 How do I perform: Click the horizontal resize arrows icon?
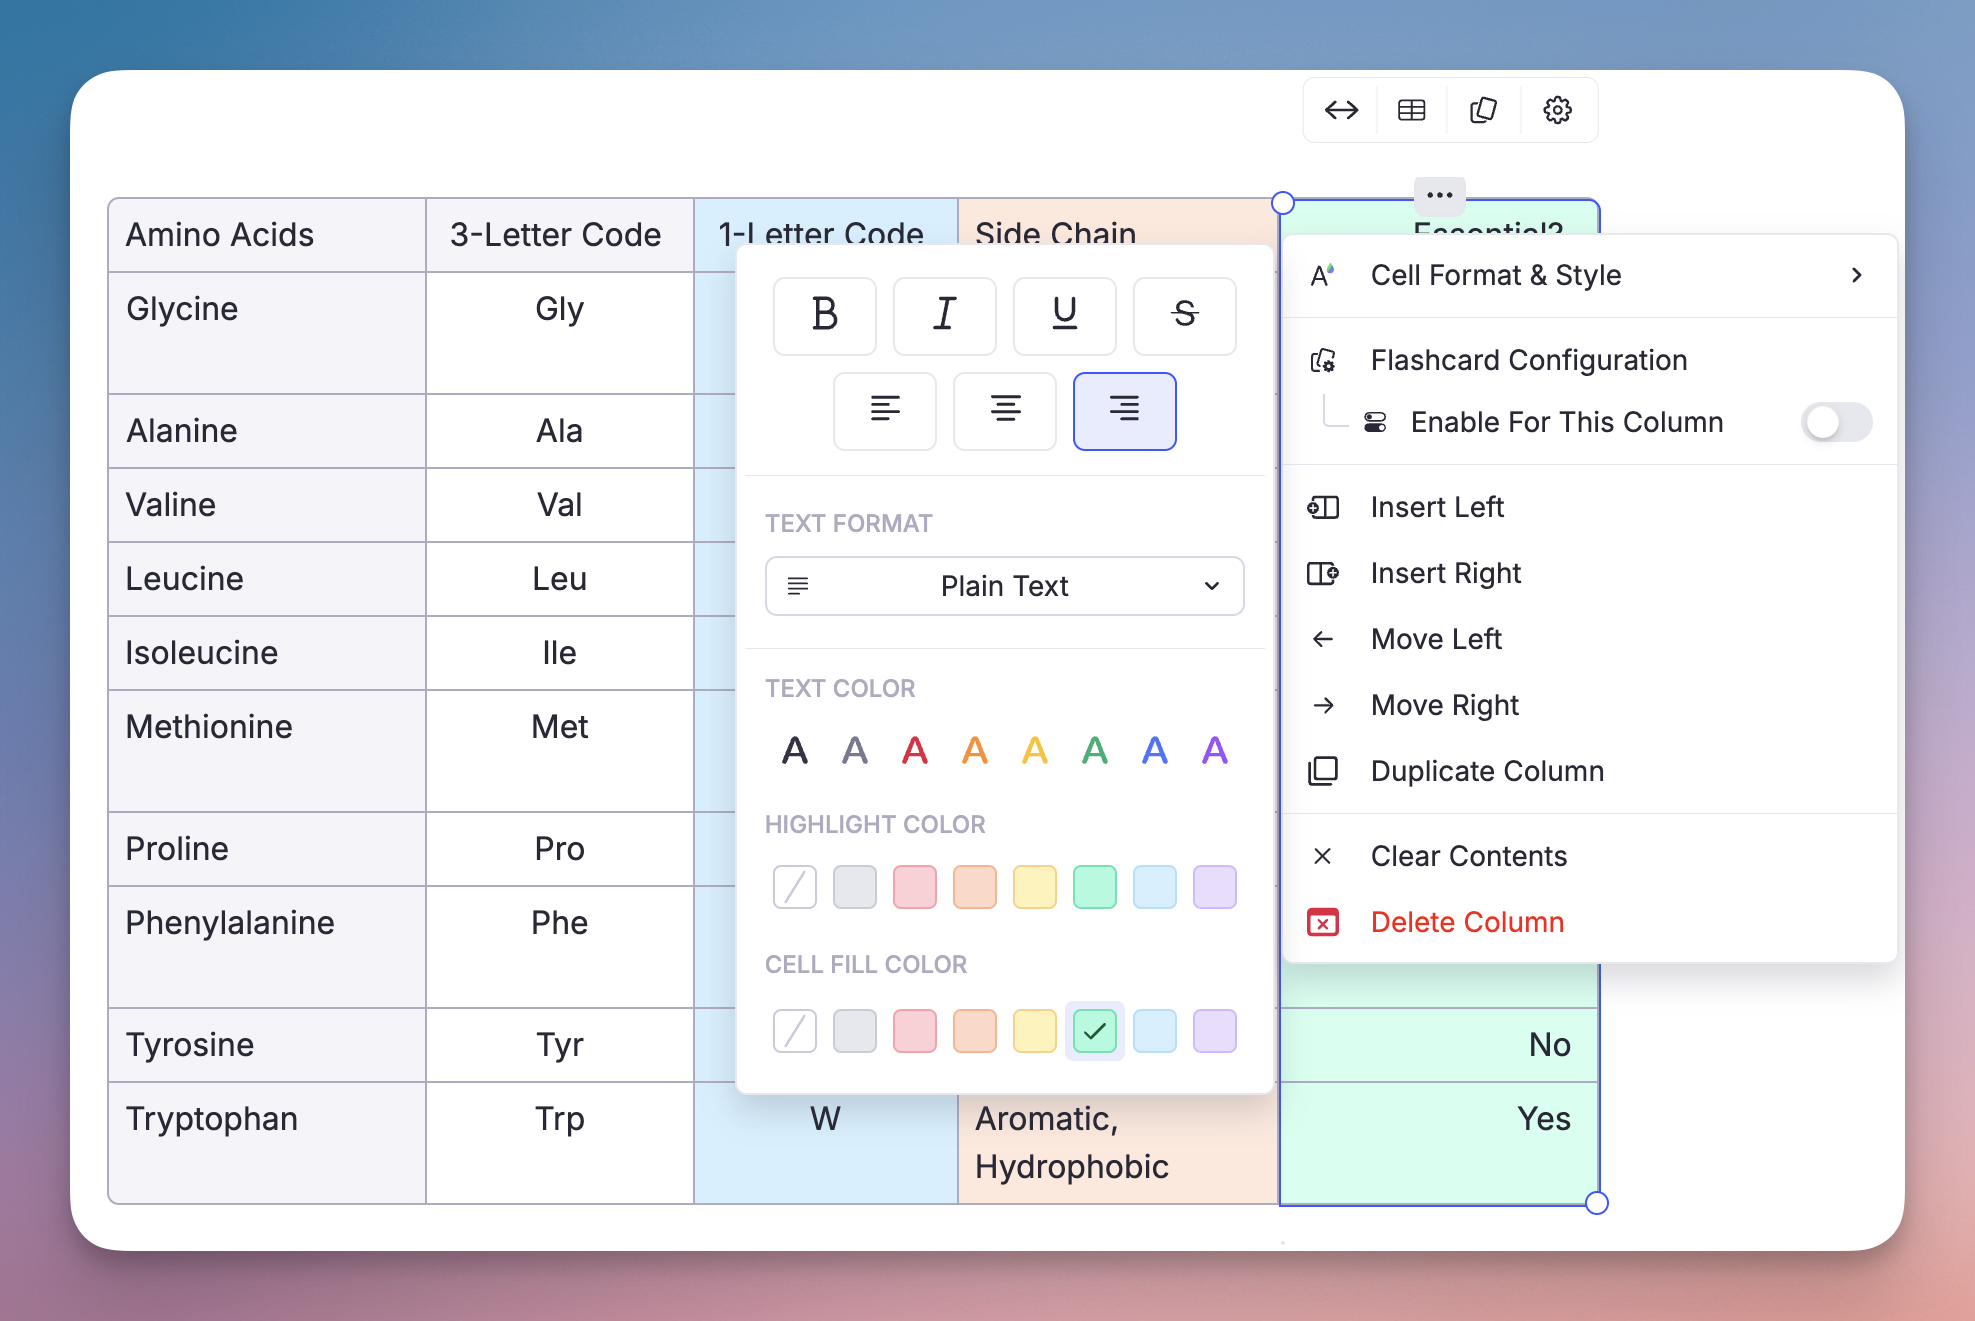pyautogui.click(x=1341, y=110)
